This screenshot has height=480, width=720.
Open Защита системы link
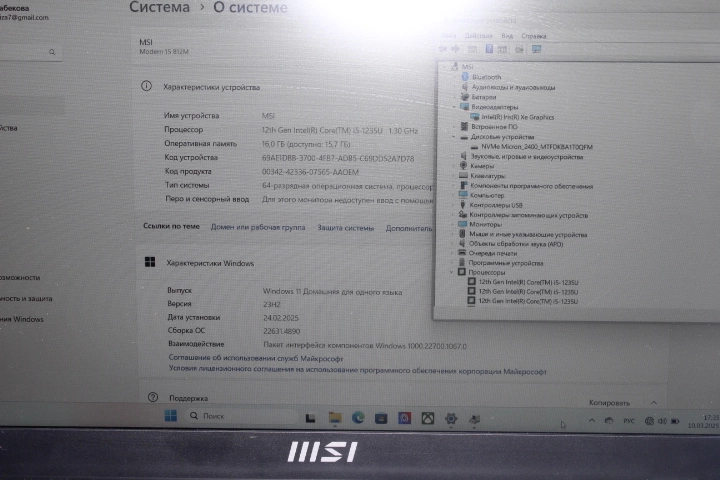345,227
